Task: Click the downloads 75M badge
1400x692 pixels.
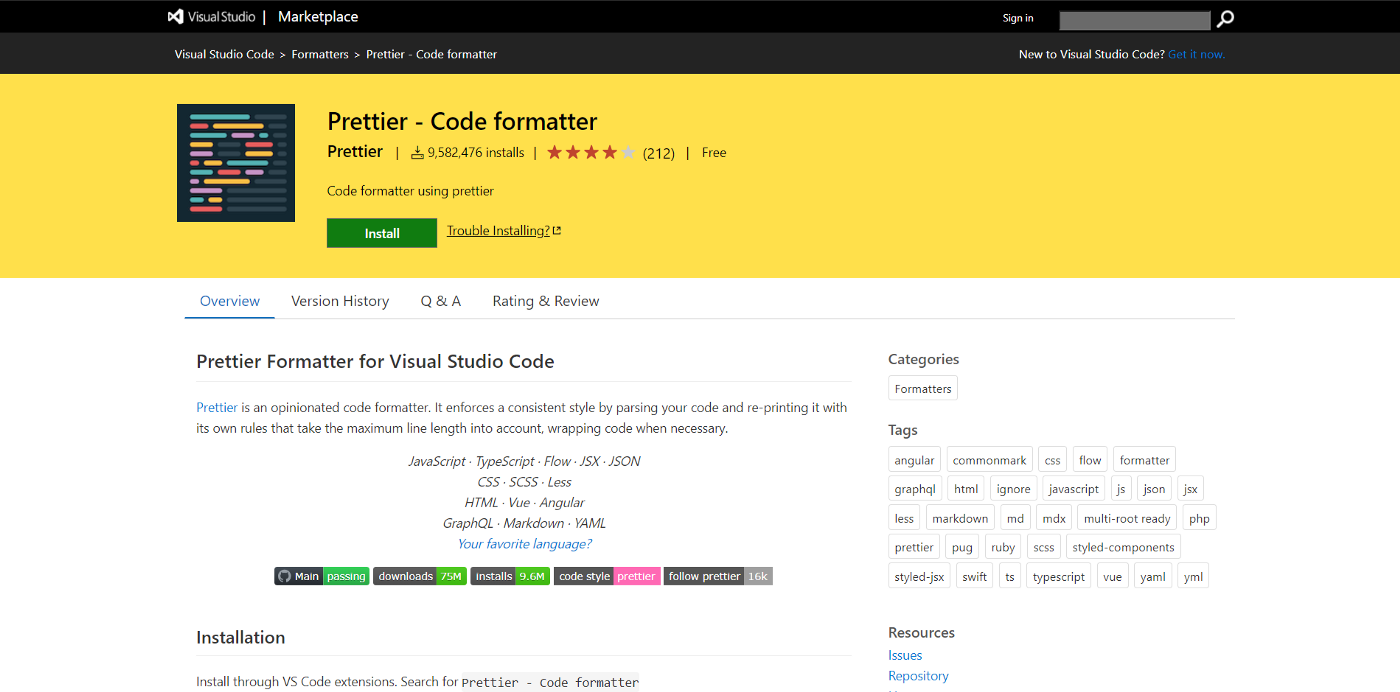Action: coord(420,576)
